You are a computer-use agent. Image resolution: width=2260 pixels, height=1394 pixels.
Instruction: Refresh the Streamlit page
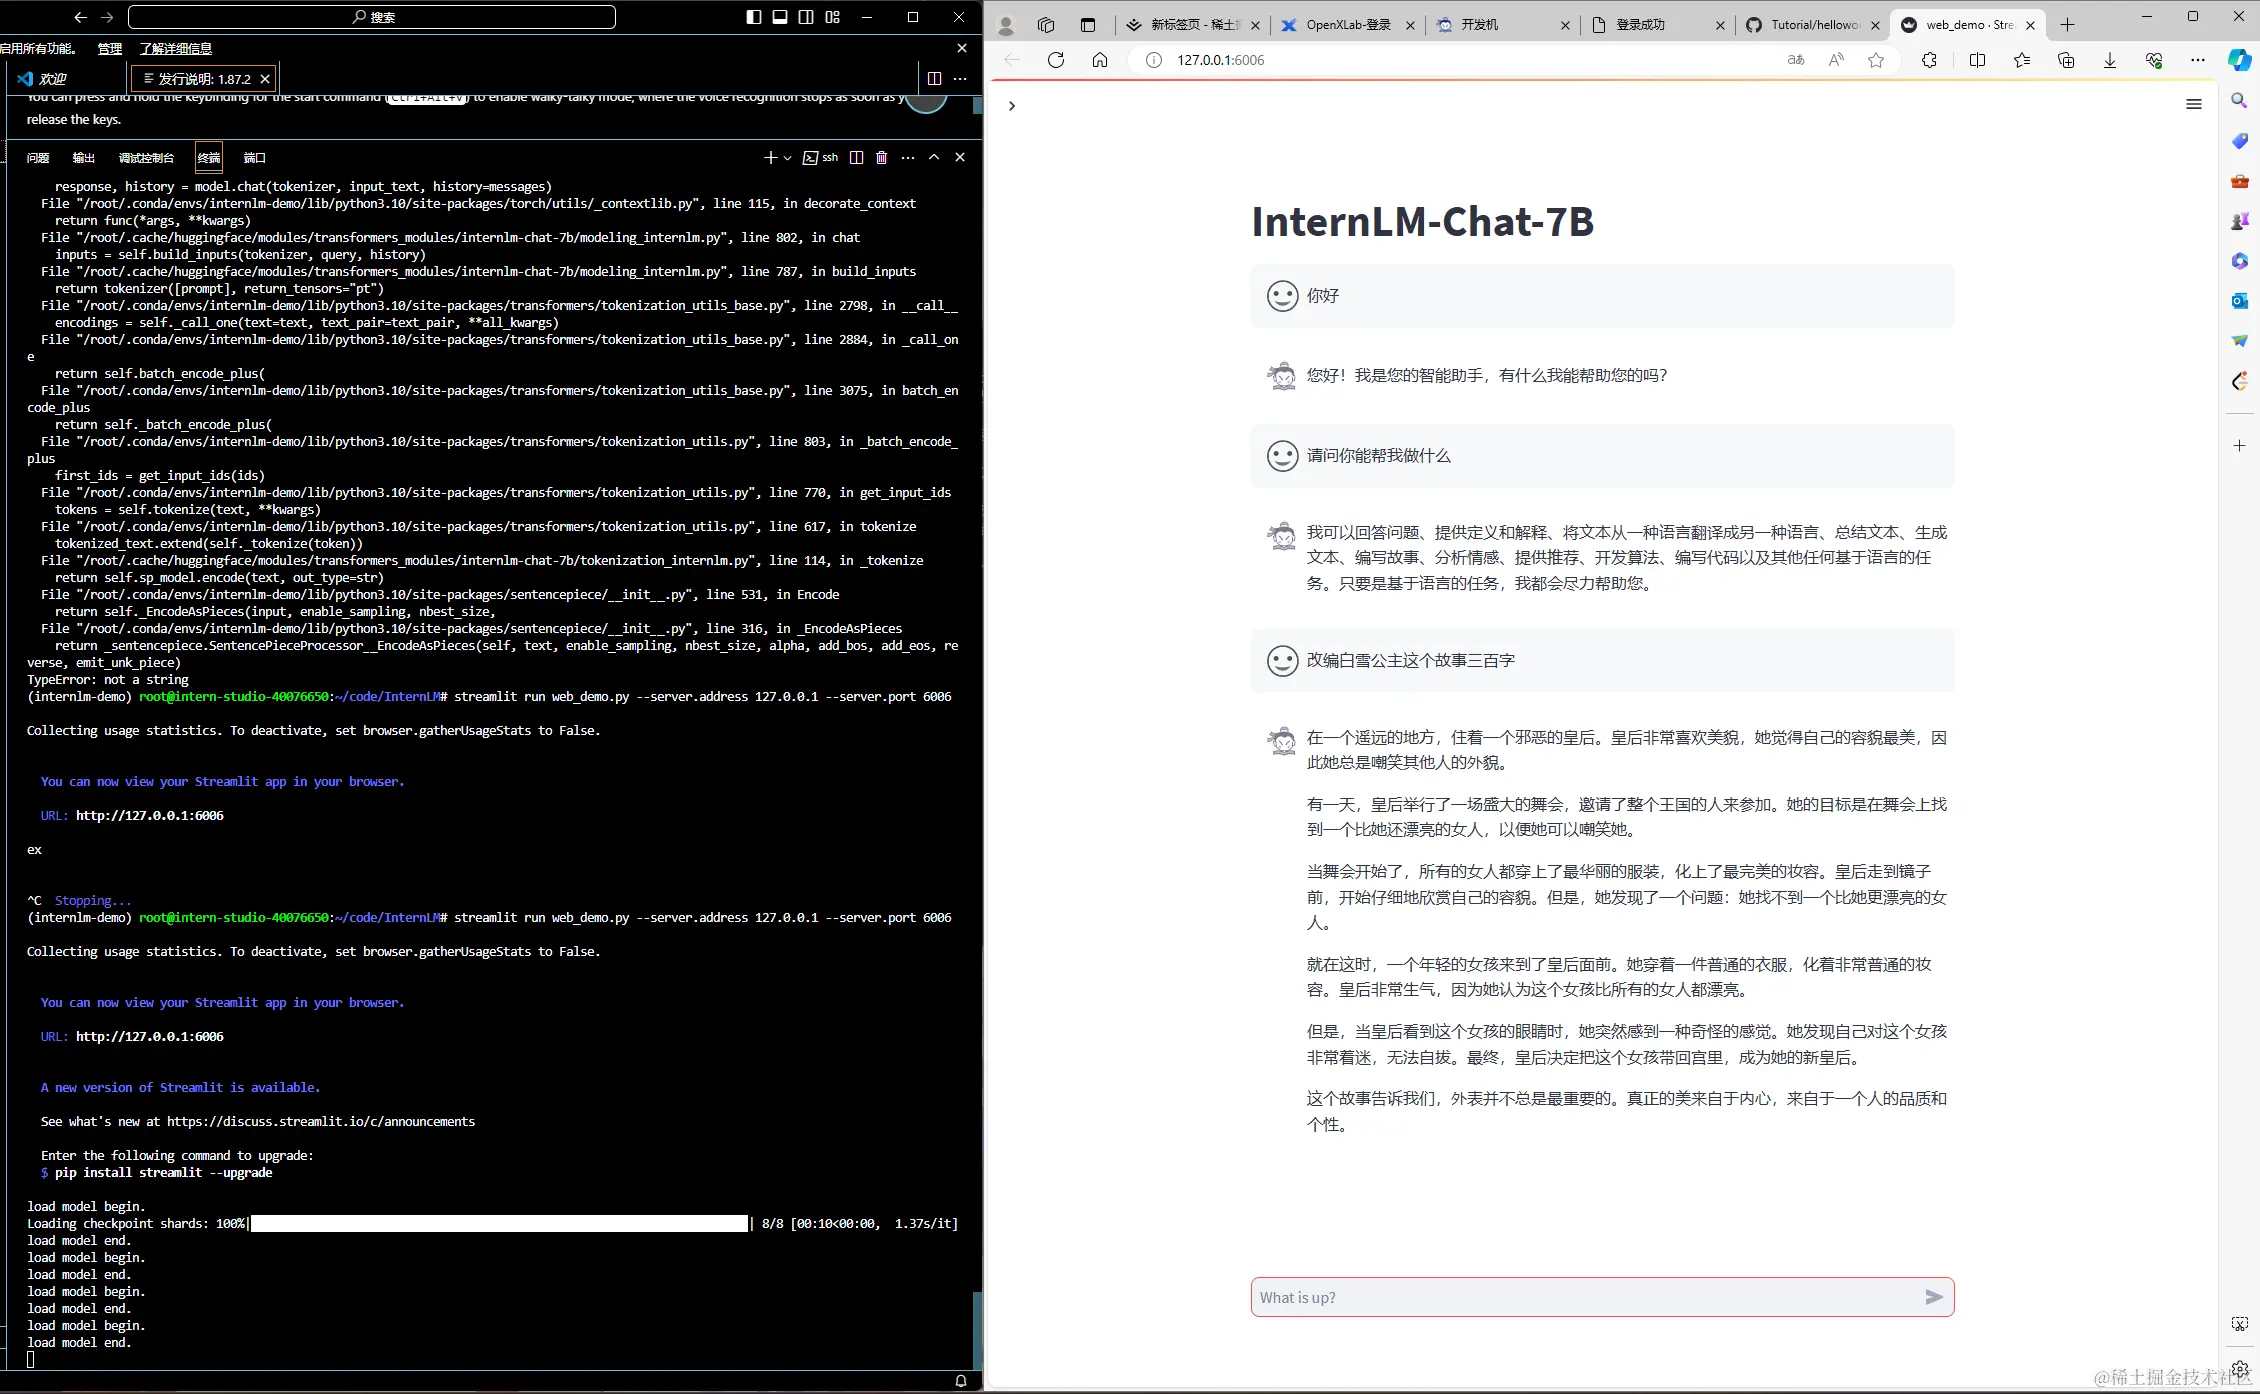coord(1056,60)
